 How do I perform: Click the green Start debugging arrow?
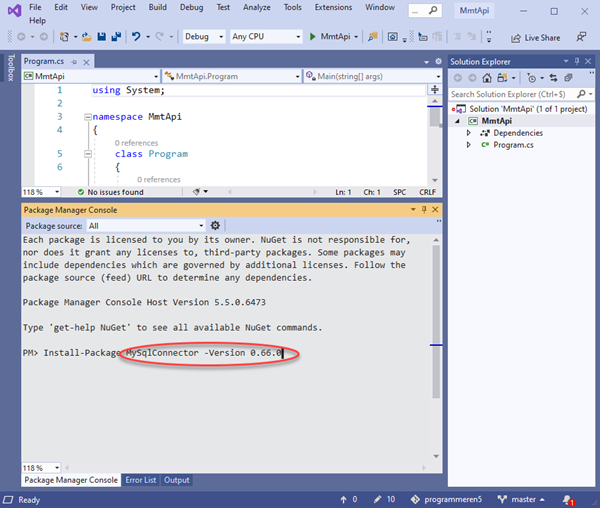[313, 37]
